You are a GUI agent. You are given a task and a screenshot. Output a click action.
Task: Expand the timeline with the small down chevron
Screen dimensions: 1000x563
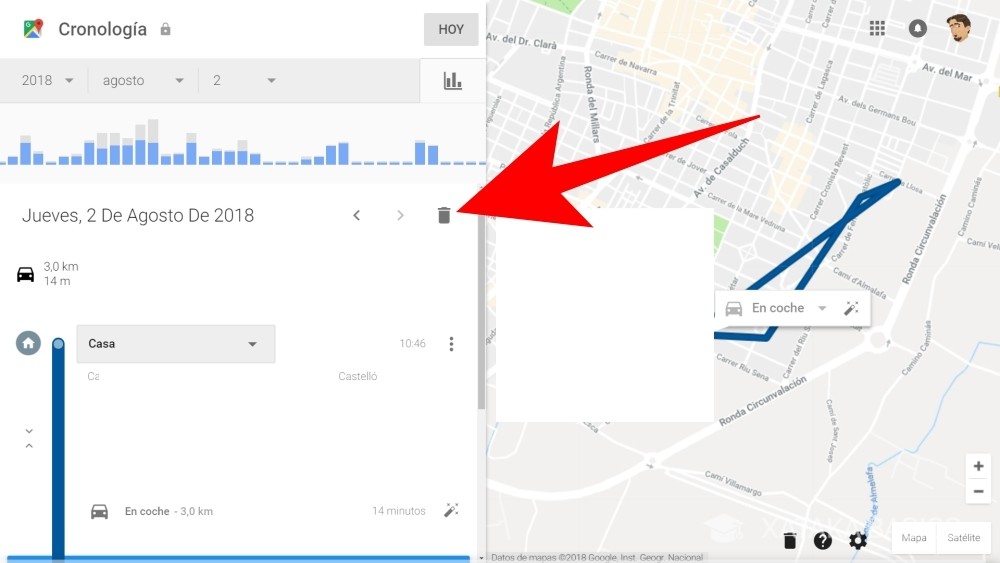coord(29,431)
